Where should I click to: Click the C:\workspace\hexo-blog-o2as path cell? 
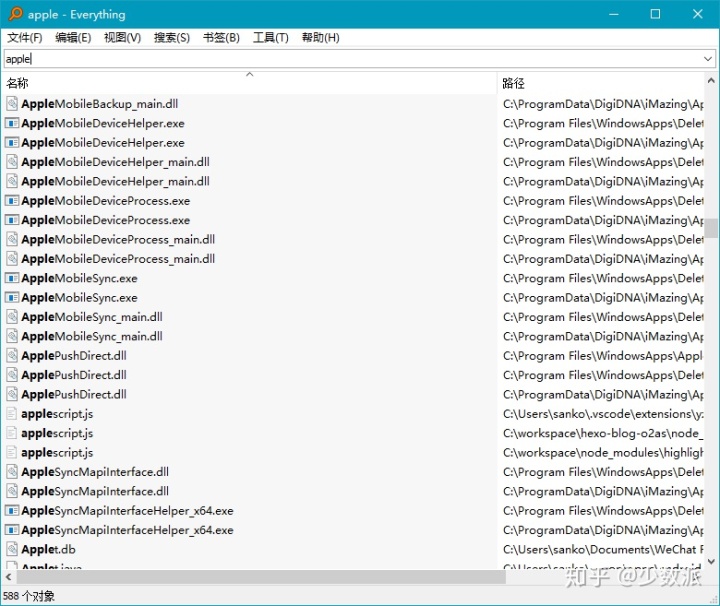(x=603, y=433)
